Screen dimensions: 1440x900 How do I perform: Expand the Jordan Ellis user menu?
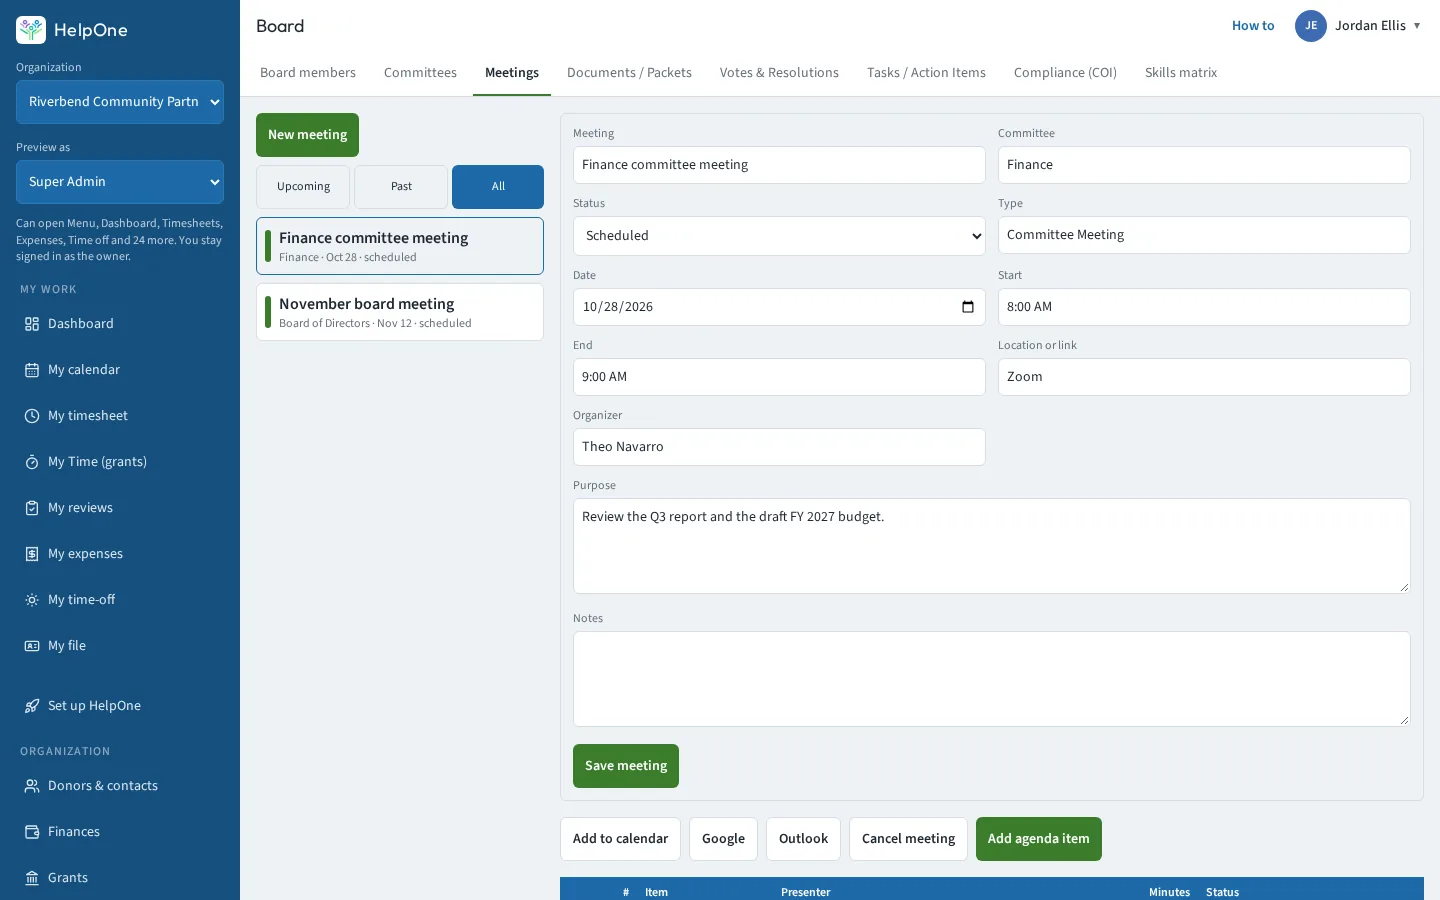point(1358,26)
